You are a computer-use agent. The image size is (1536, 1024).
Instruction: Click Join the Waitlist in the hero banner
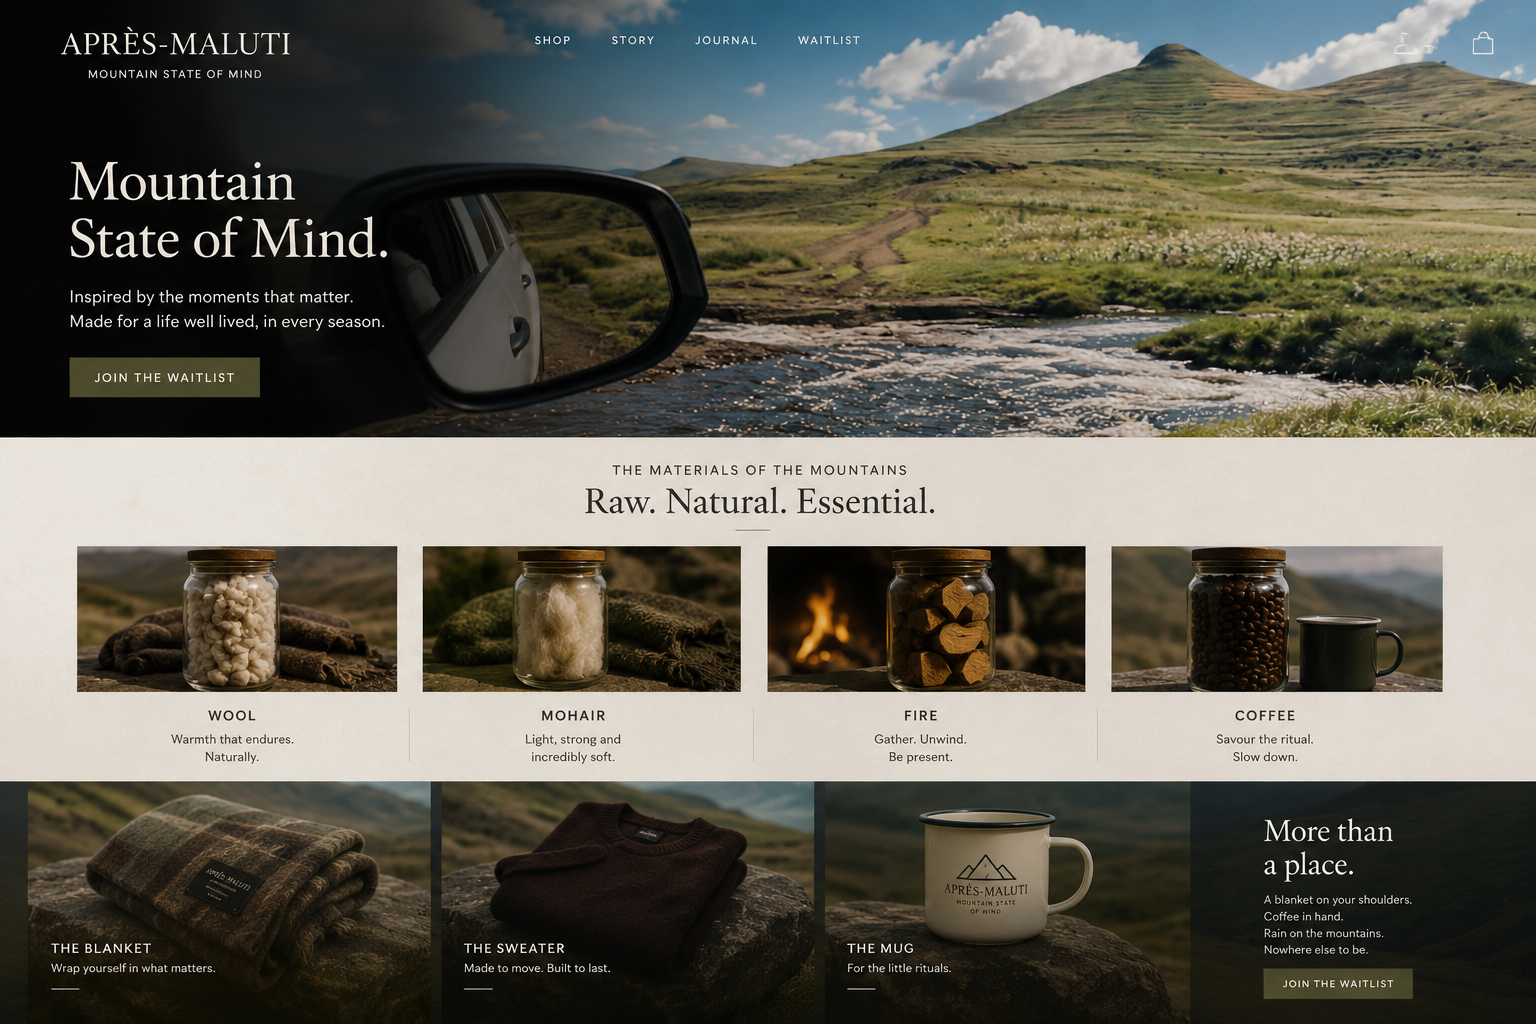point(164,377)
